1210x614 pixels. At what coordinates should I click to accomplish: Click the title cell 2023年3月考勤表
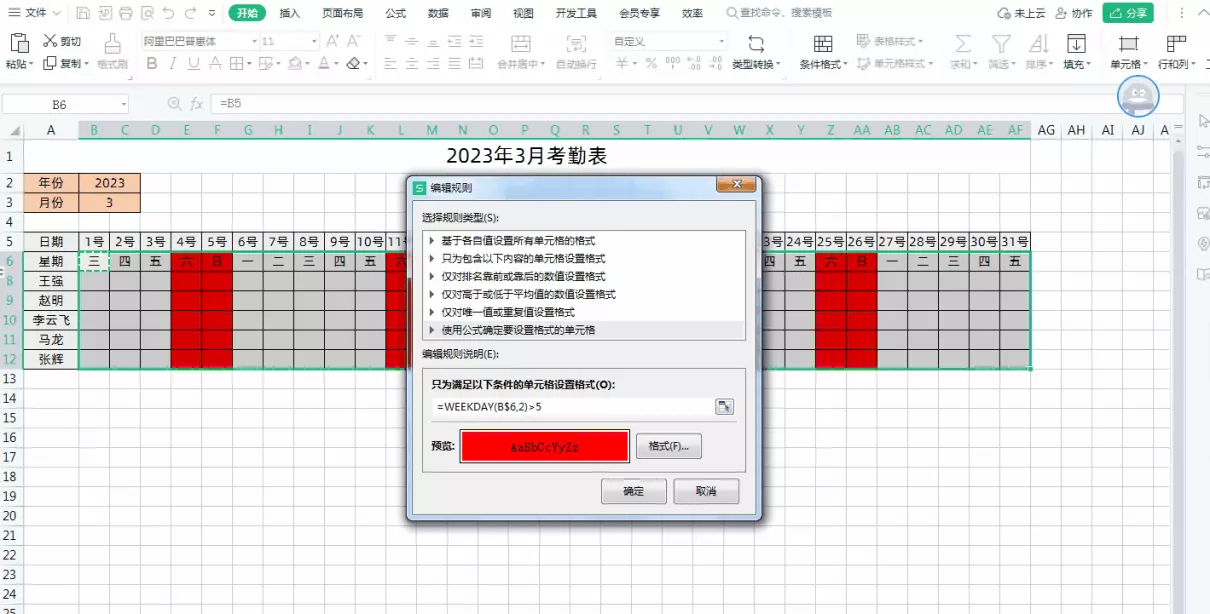pos(526,156)
